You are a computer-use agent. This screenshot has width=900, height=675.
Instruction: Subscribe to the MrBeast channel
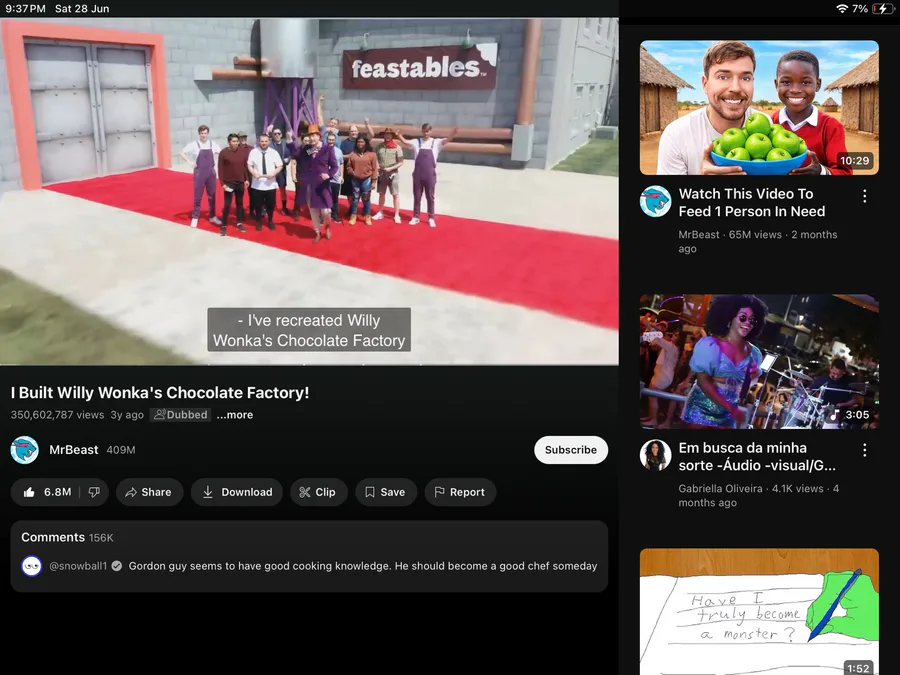571,449
